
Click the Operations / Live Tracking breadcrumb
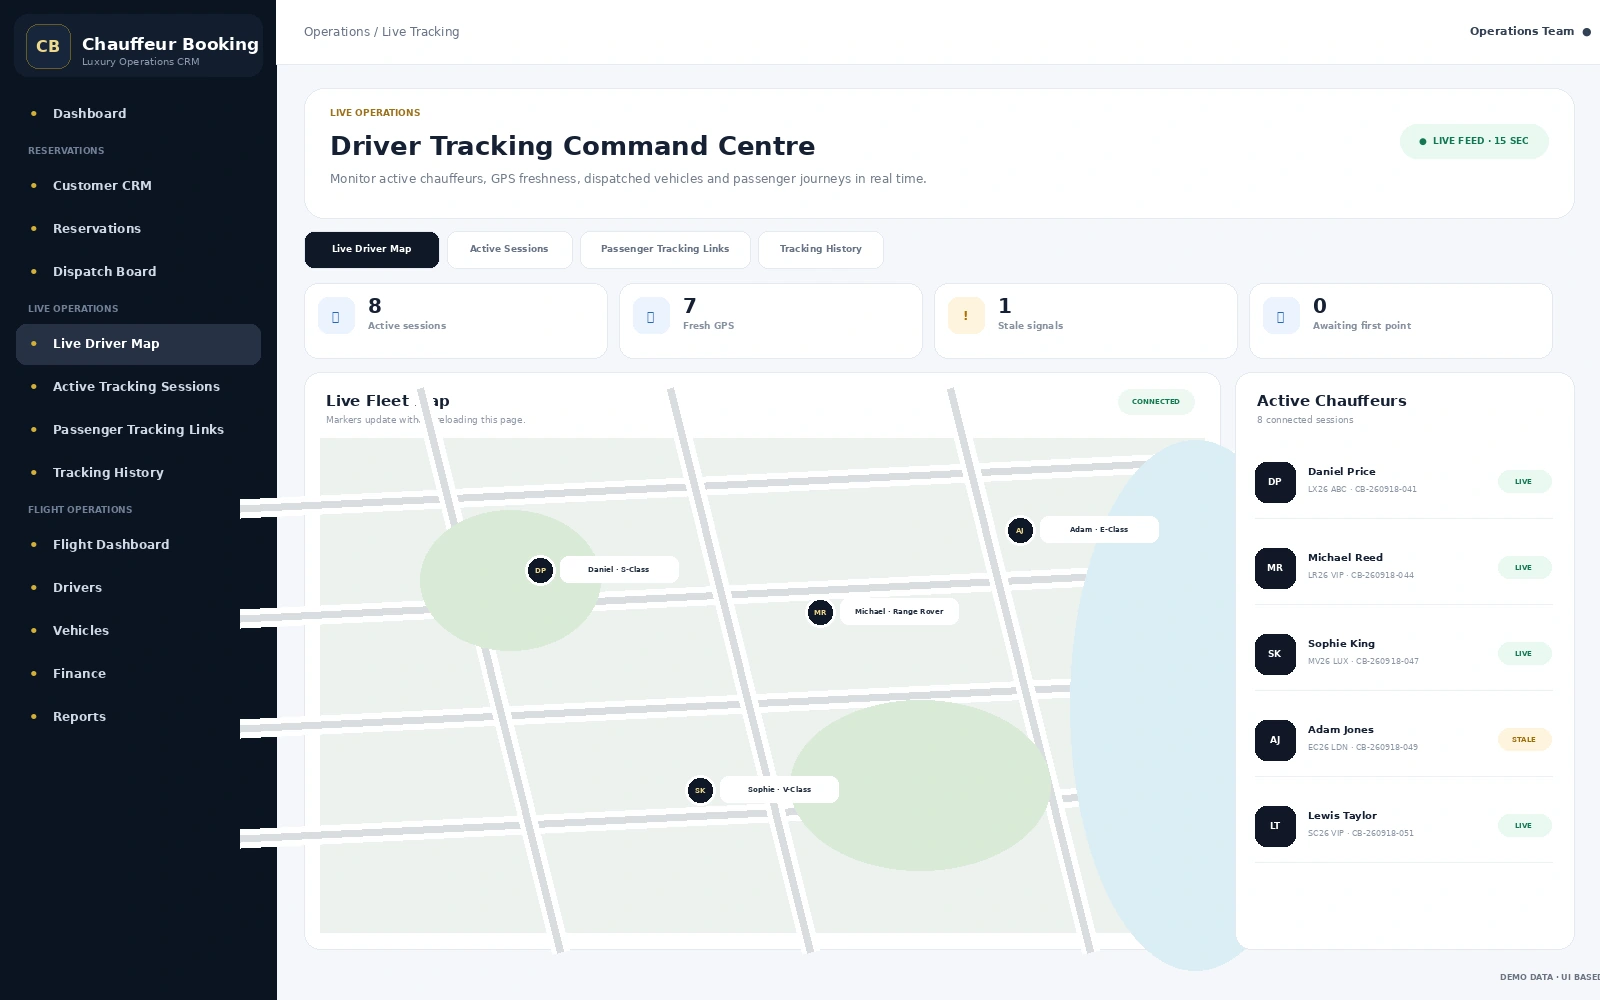[x=382, y=32]
